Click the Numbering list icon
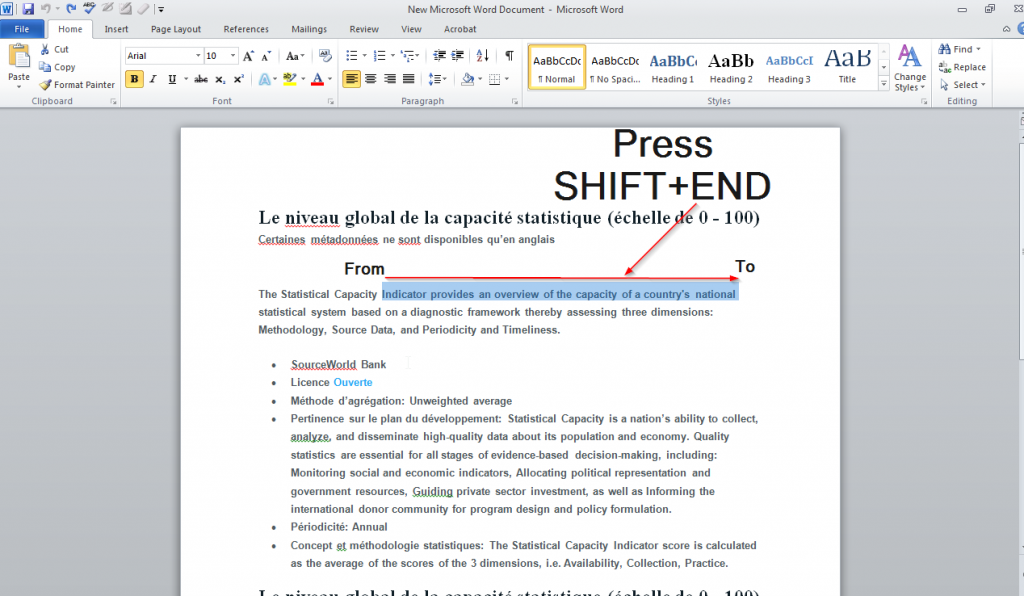 379,56
